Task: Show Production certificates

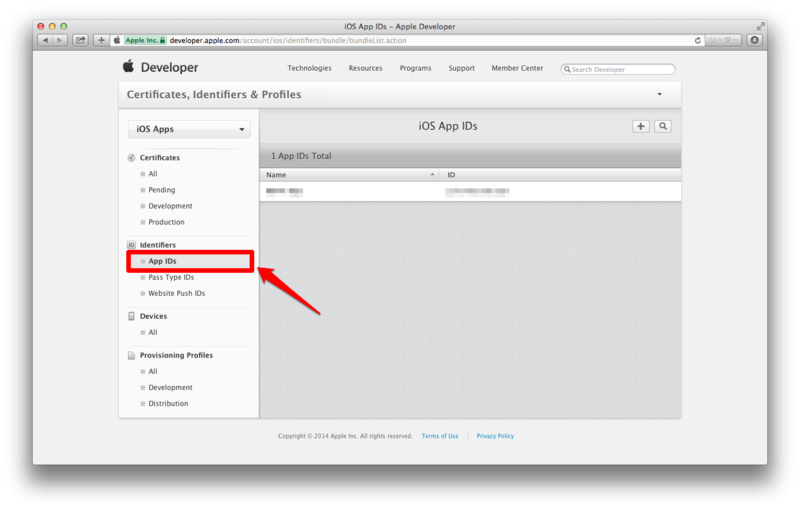Action: pos(166,222)
